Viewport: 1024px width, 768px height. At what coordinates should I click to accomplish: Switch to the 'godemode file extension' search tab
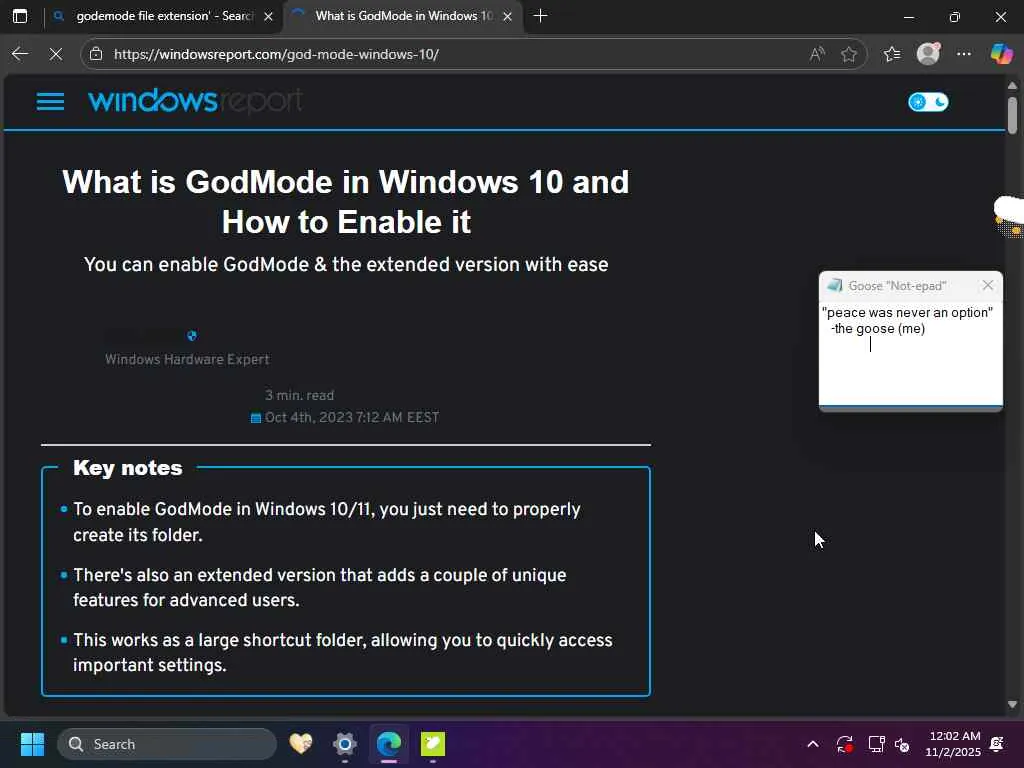[164, 16]
